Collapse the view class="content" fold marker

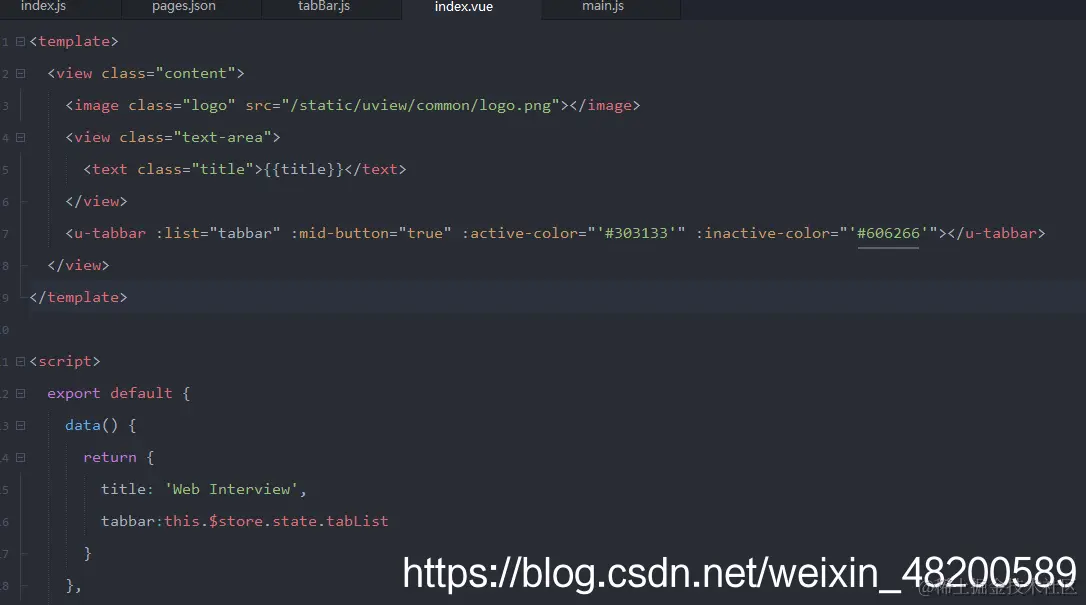click(x=21, y=73)
